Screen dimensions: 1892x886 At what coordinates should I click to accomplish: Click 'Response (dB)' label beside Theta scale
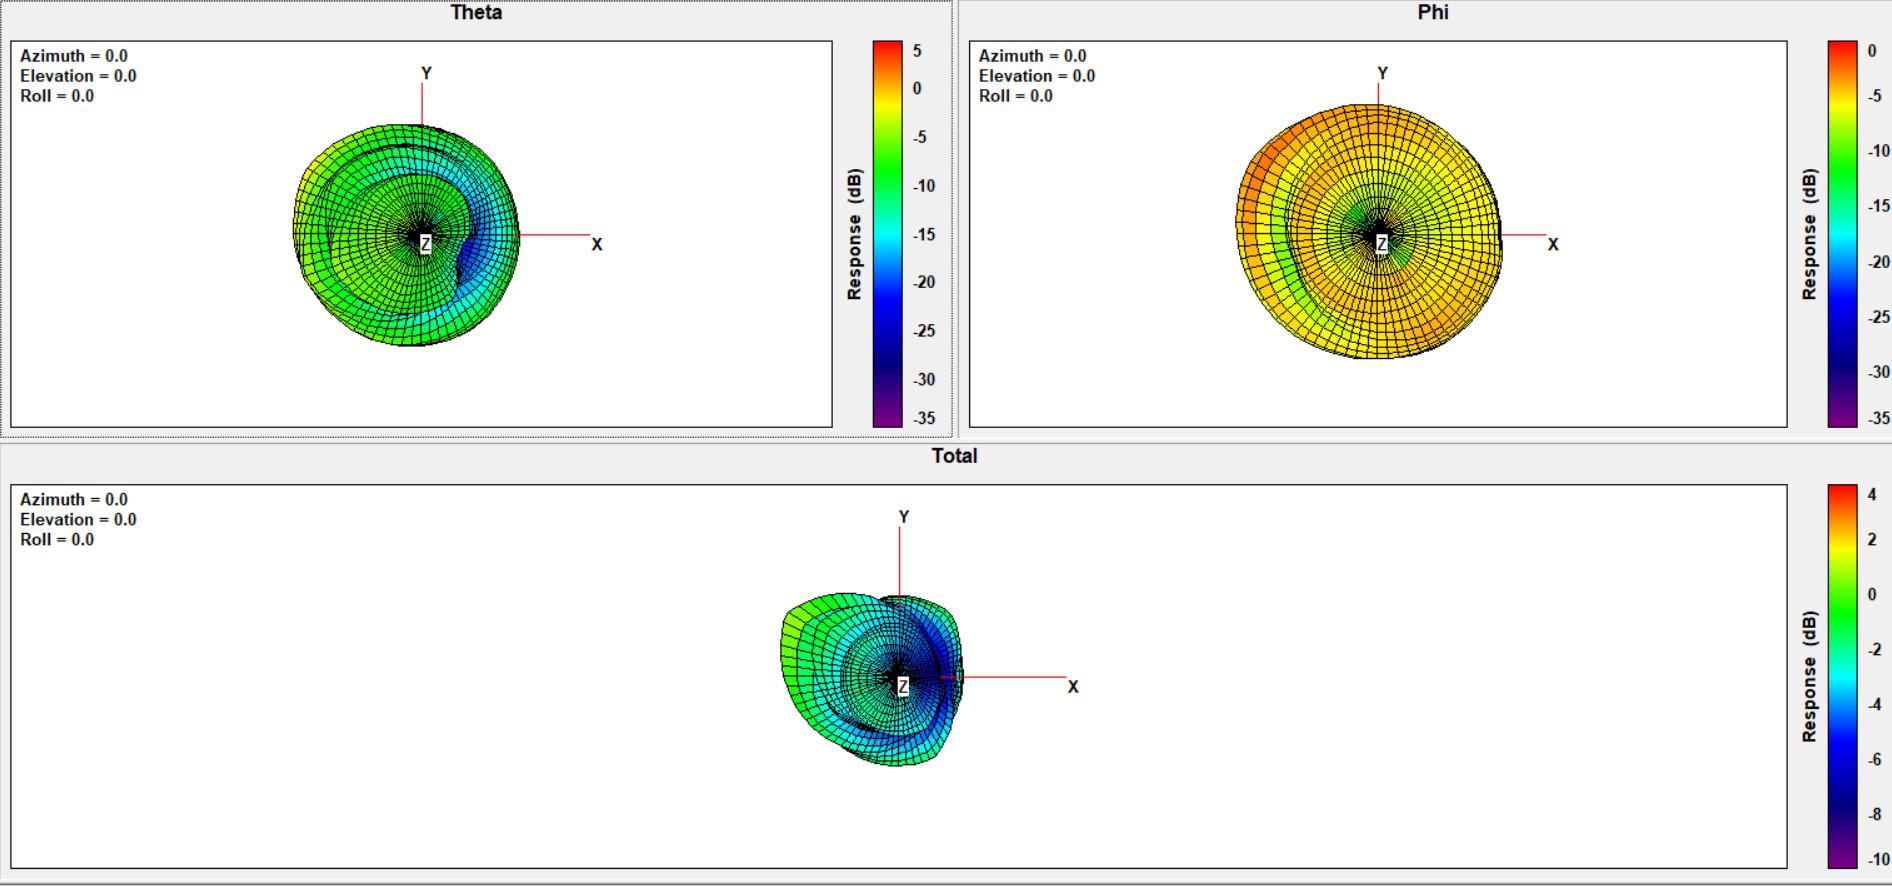click(x=854, y=234)
